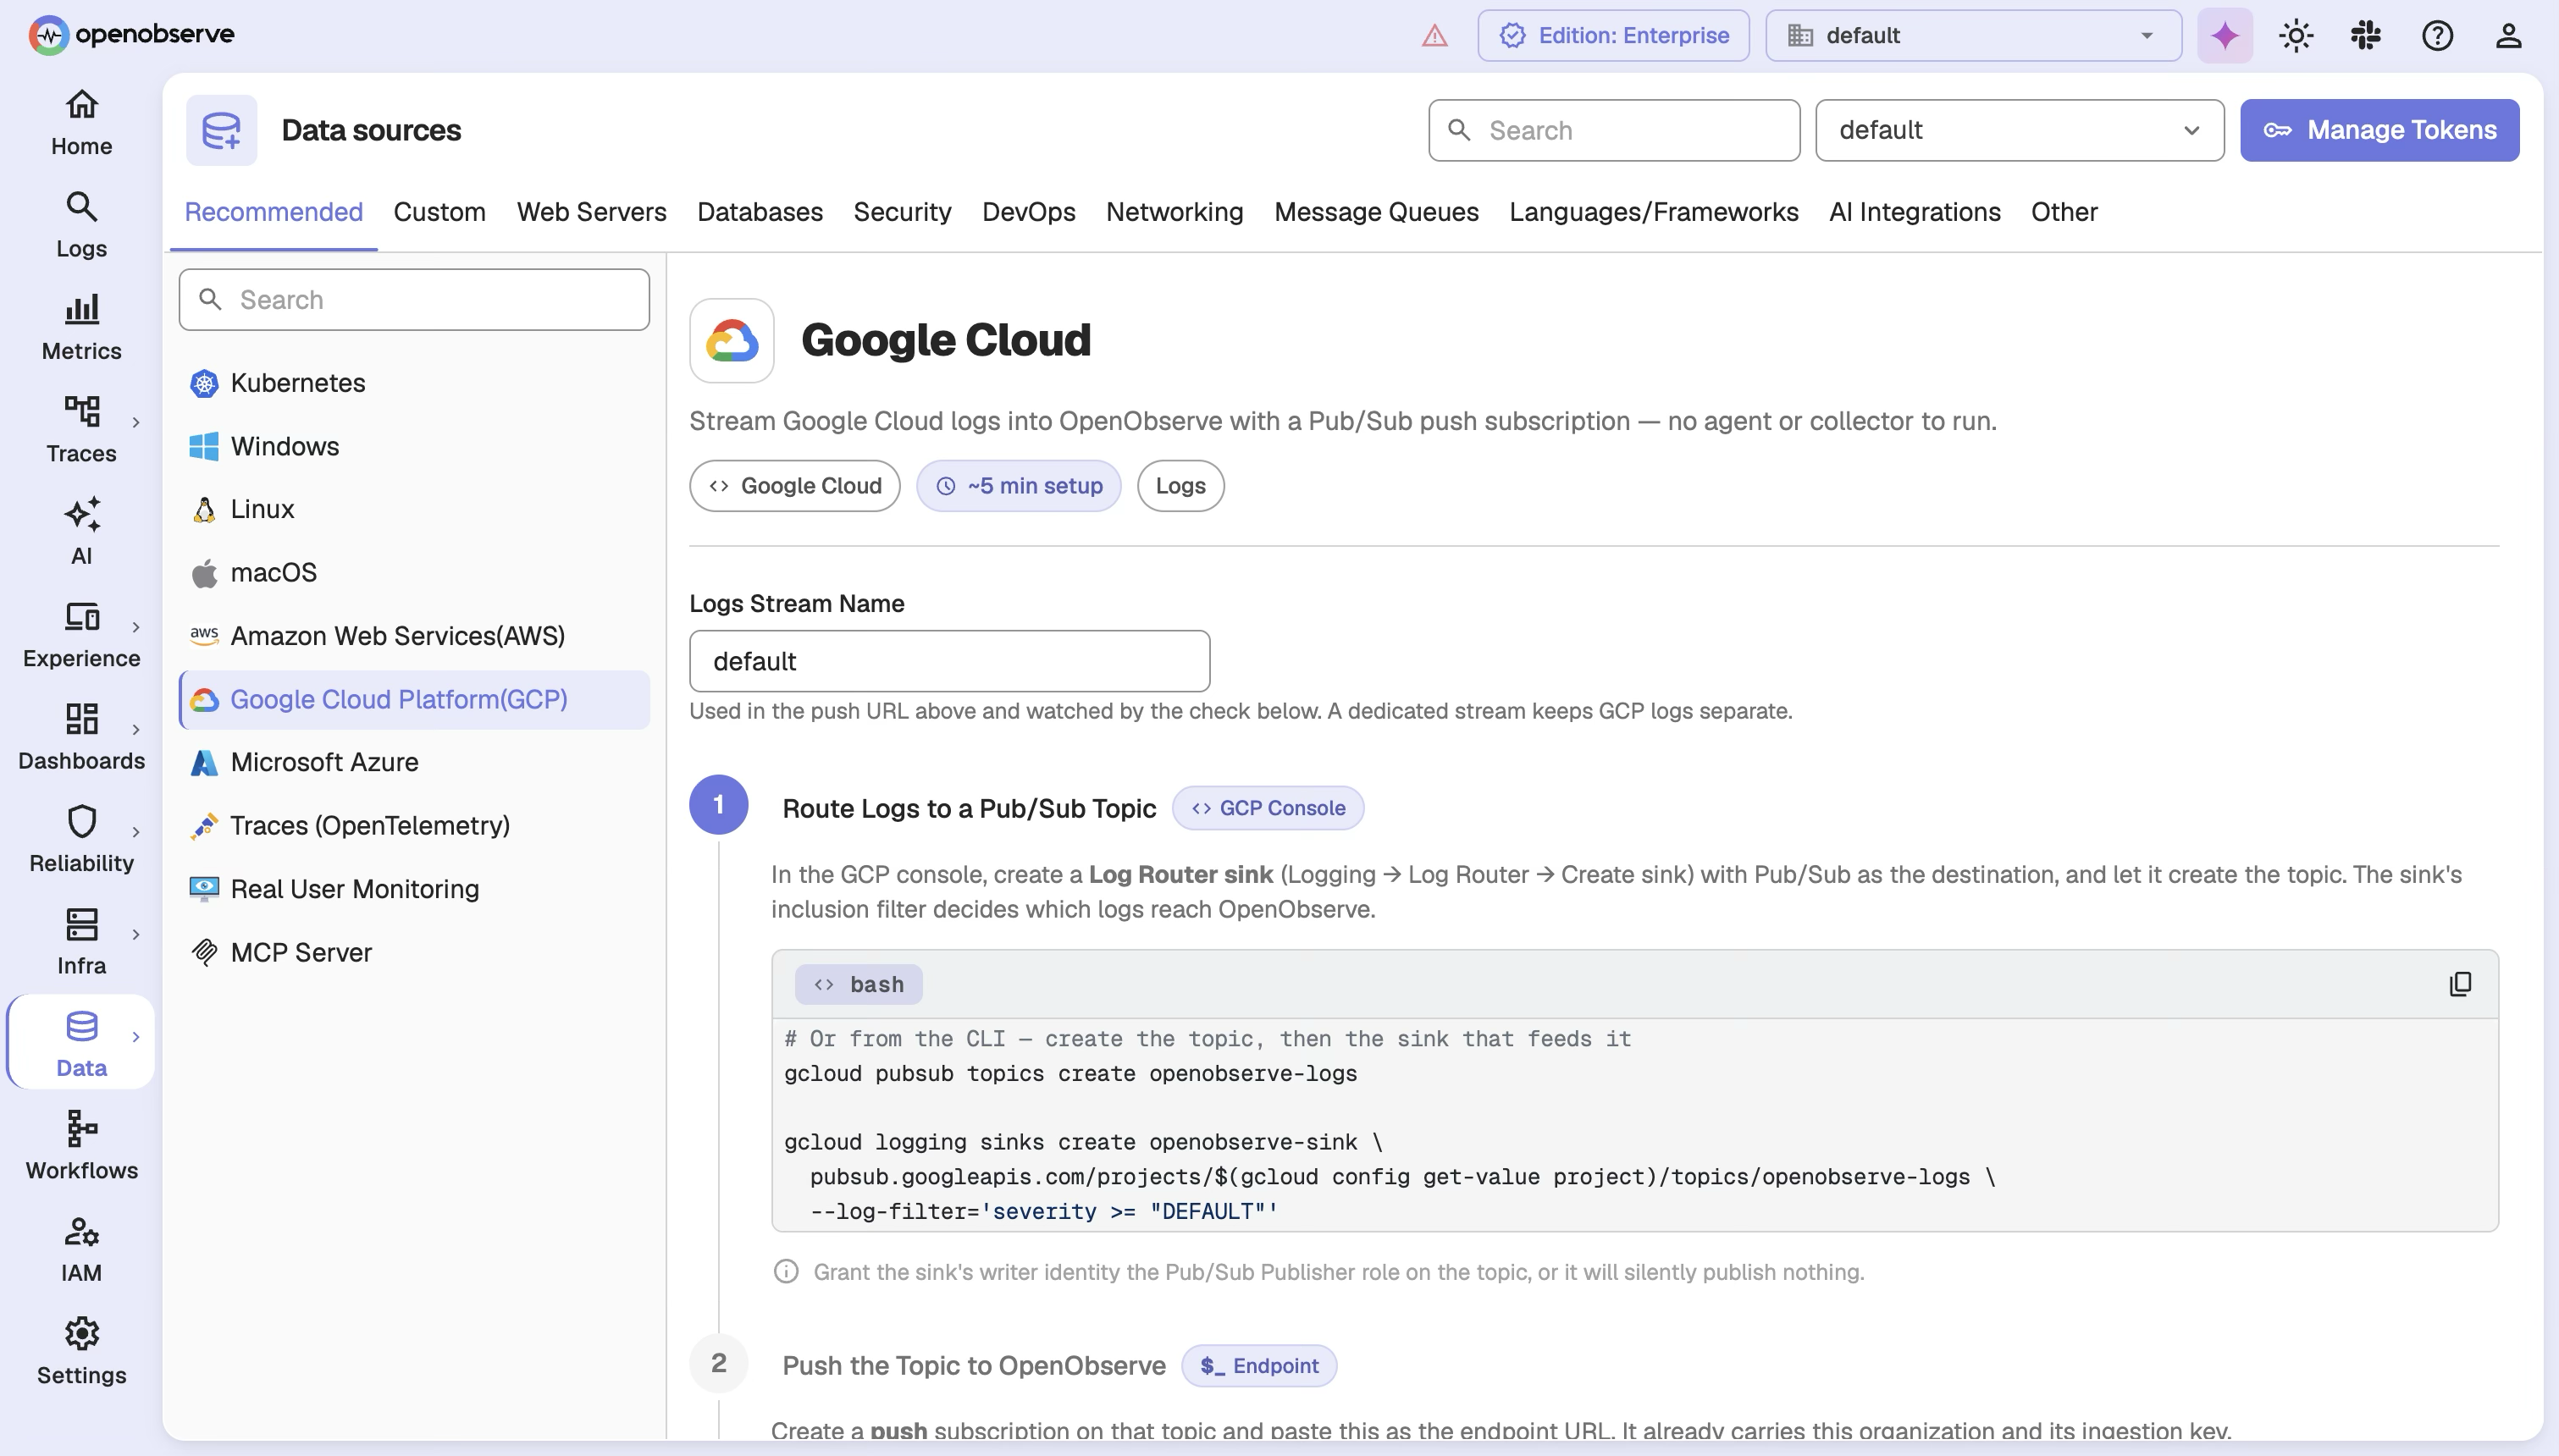Open the Networking tab
The height and width of the screenshot is (1456, 2559).
[x=1174, y=212]
